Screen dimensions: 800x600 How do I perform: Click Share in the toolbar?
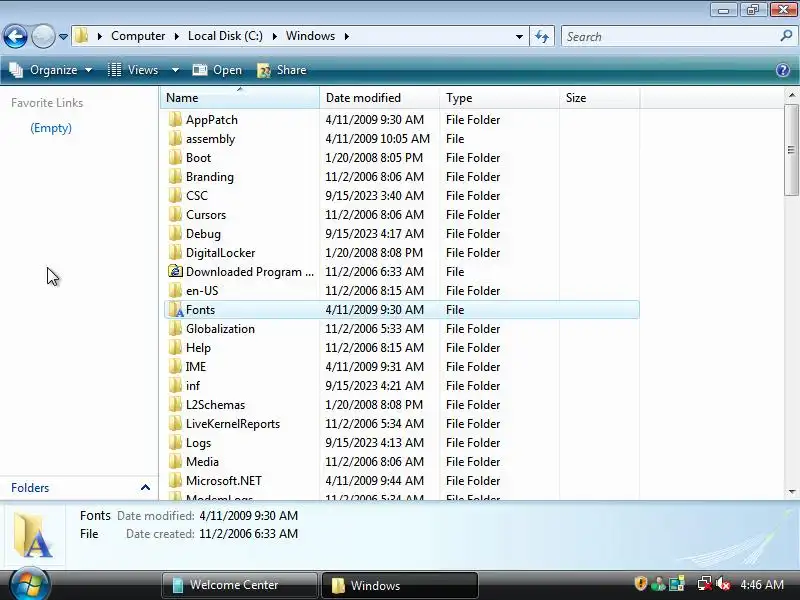click(x=282, y=70)
